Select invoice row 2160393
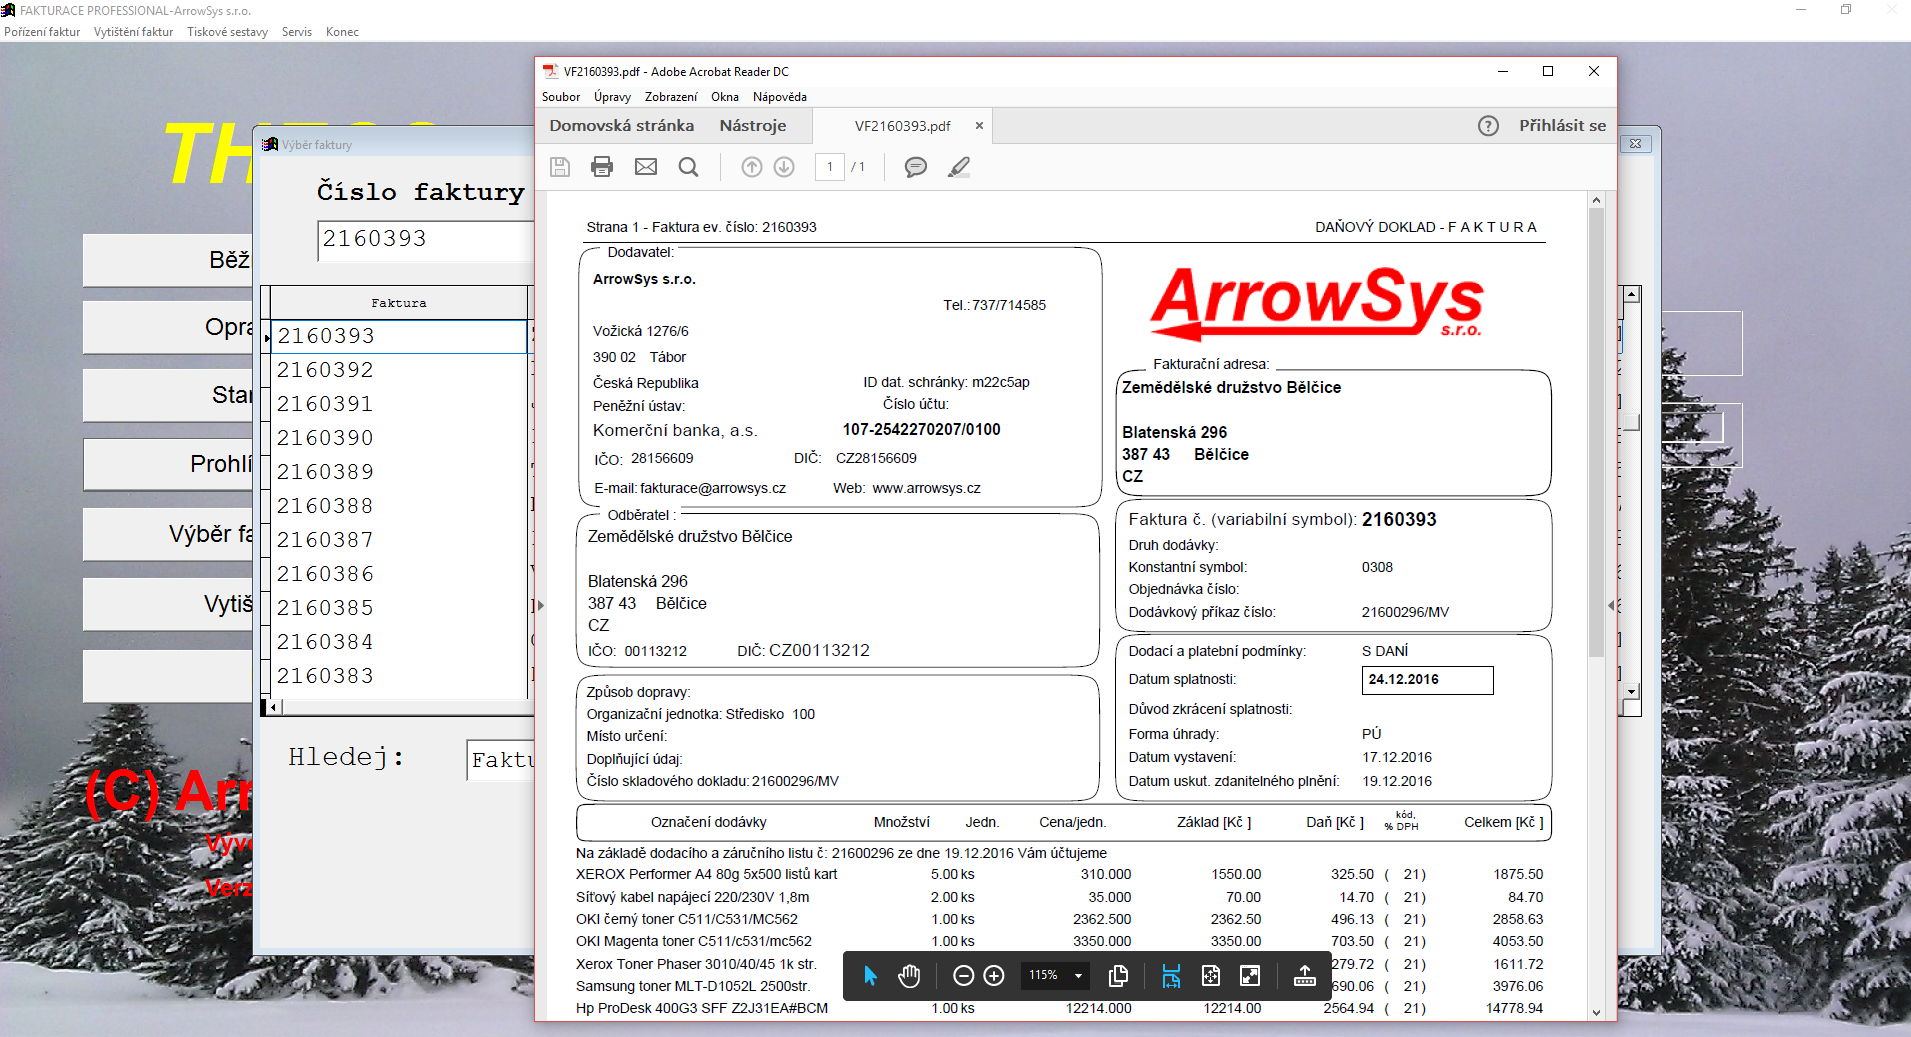 (x=399, y=336)
